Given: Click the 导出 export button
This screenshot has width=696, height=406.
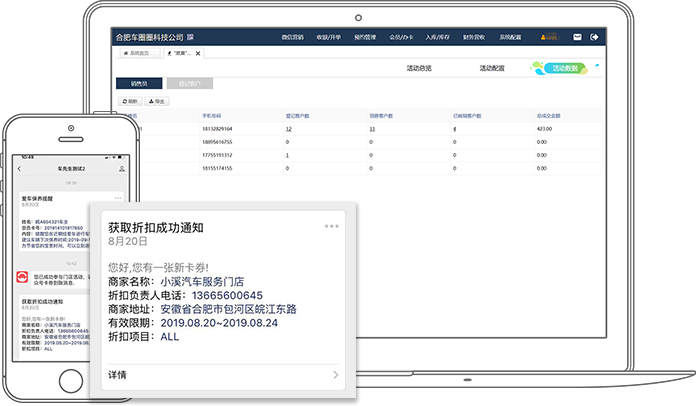Looking at the screenshot, I should (157, 101).
